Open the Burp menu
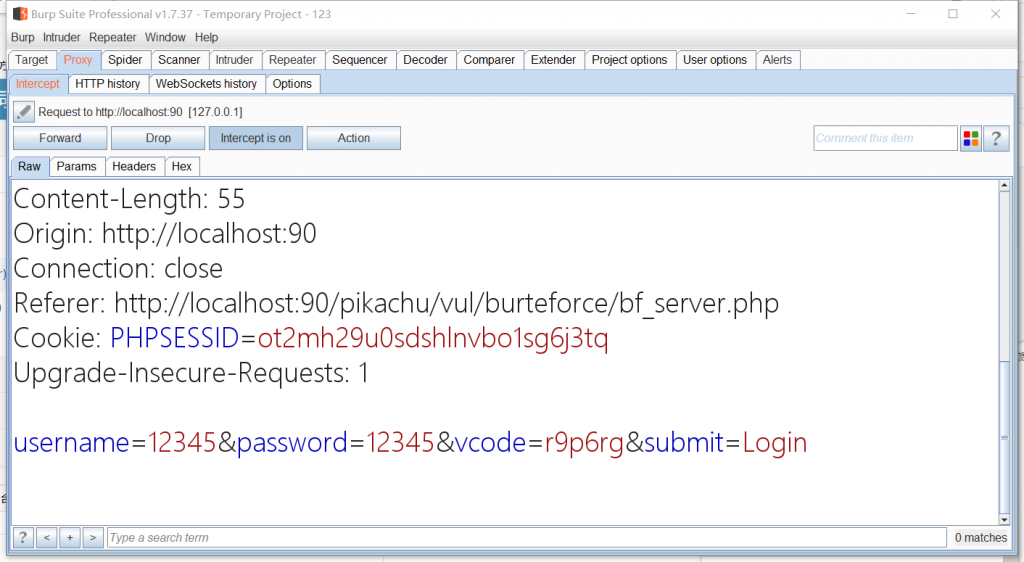Screen dimensions: 1024x562 pyautogui.click(x=22, y=37)
